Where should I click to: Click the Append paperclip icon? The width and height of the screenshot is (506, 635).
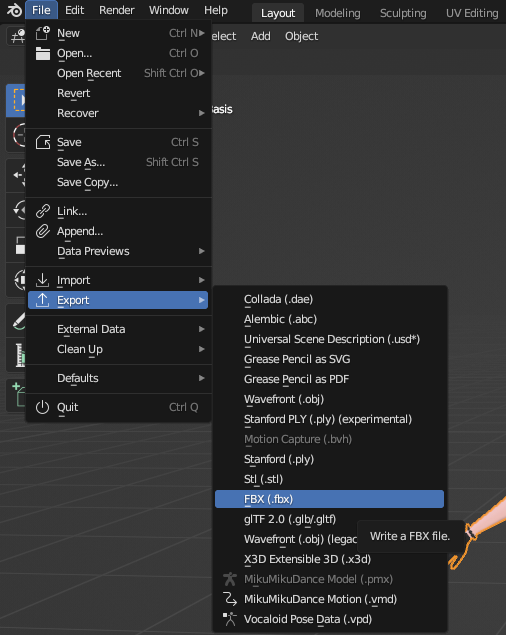click(x=43, y=231)
